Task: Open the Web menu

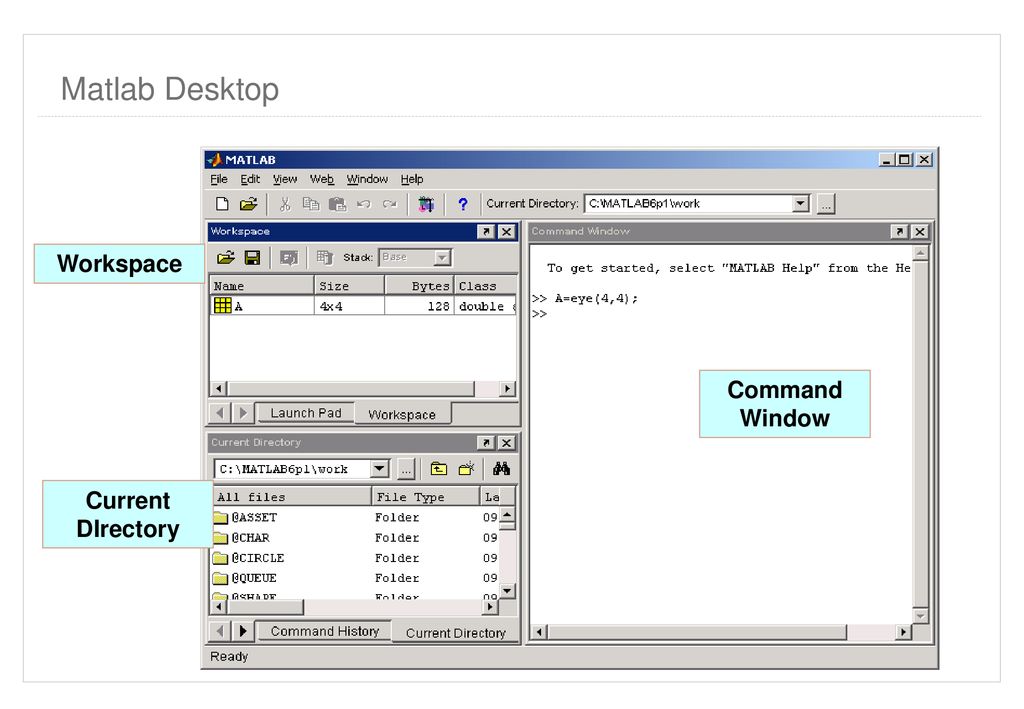Action: click(x=321, y=179)
